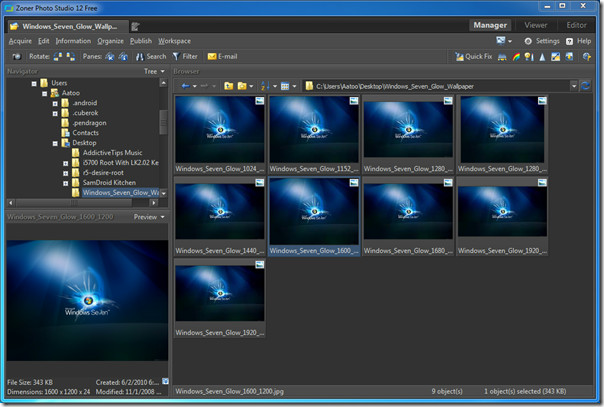Open back arrow history dropdown

pos(195,86)
